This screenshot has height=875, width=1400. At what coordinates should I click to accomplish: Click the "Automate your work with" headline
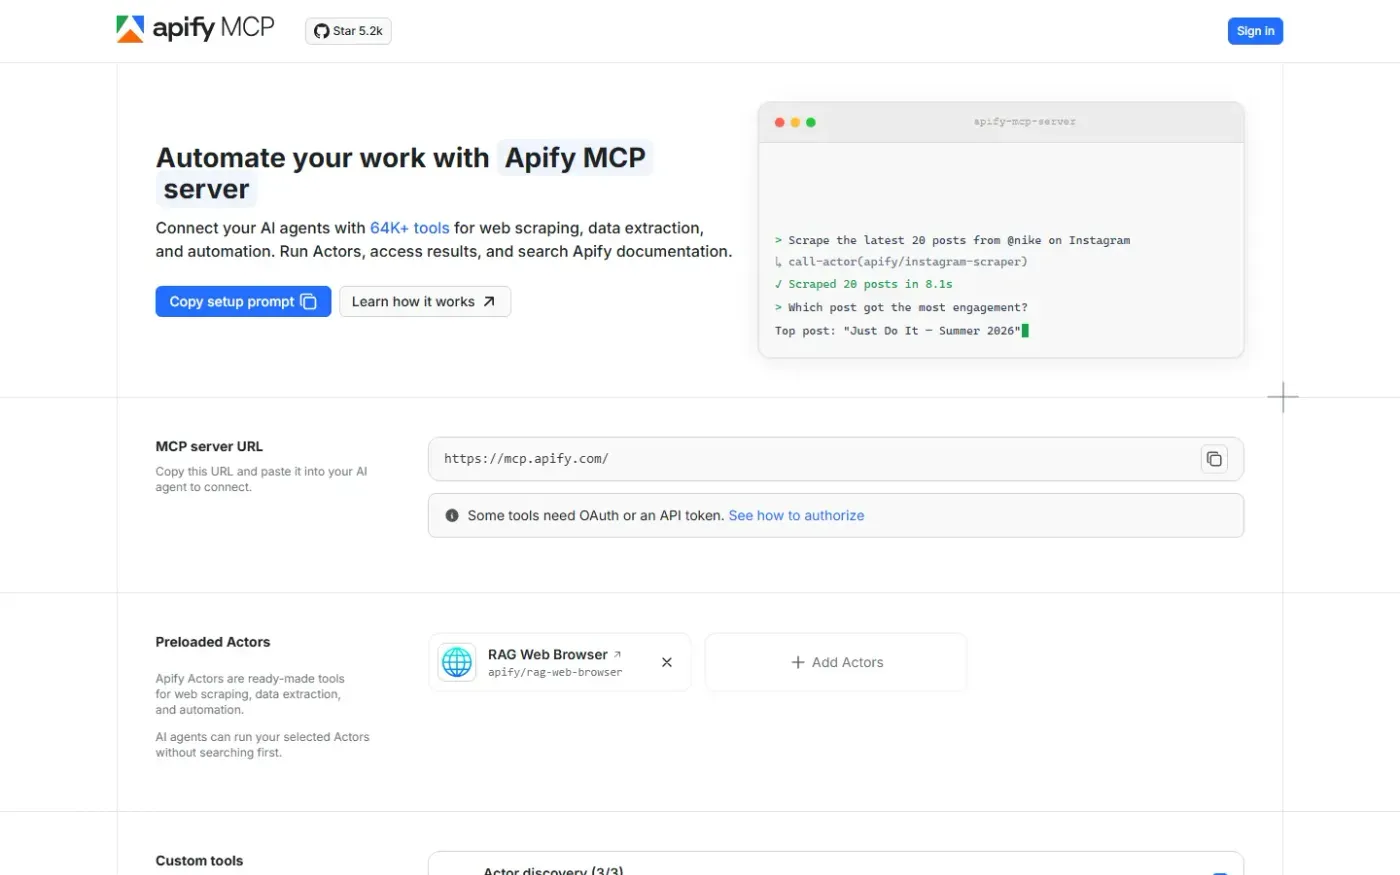click(322, 158)
